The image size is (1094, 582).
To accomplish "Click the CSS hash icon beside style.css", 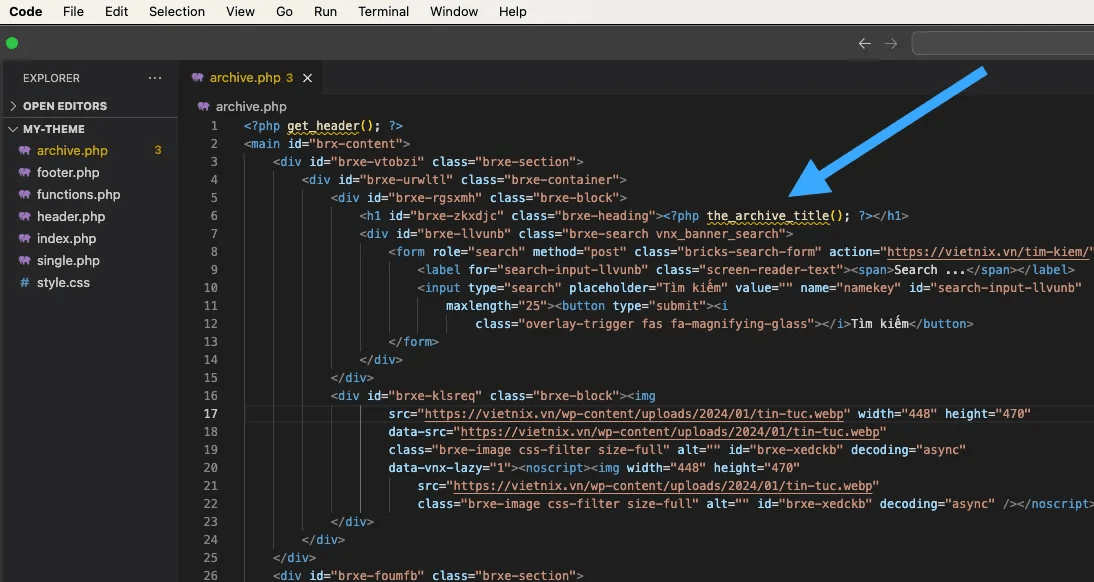I will (24, 283).
